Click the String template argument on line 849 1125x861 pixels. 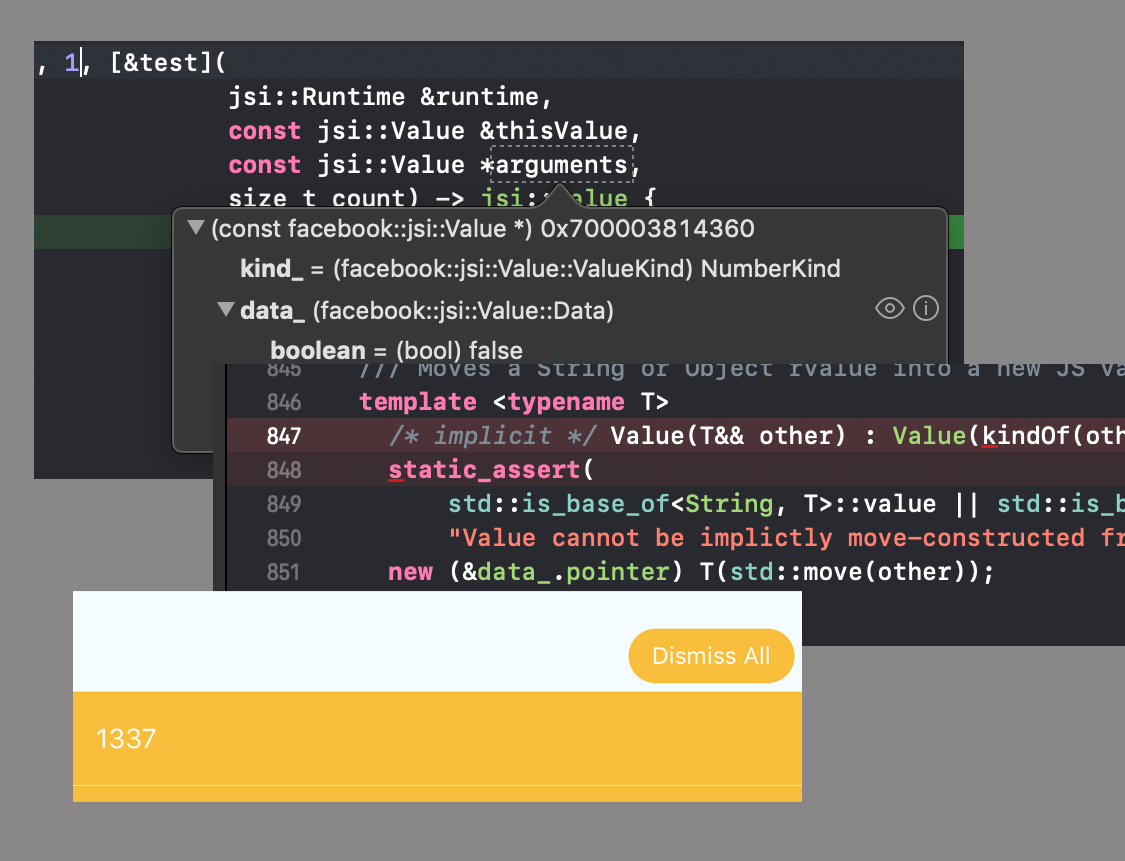point(729,504)
